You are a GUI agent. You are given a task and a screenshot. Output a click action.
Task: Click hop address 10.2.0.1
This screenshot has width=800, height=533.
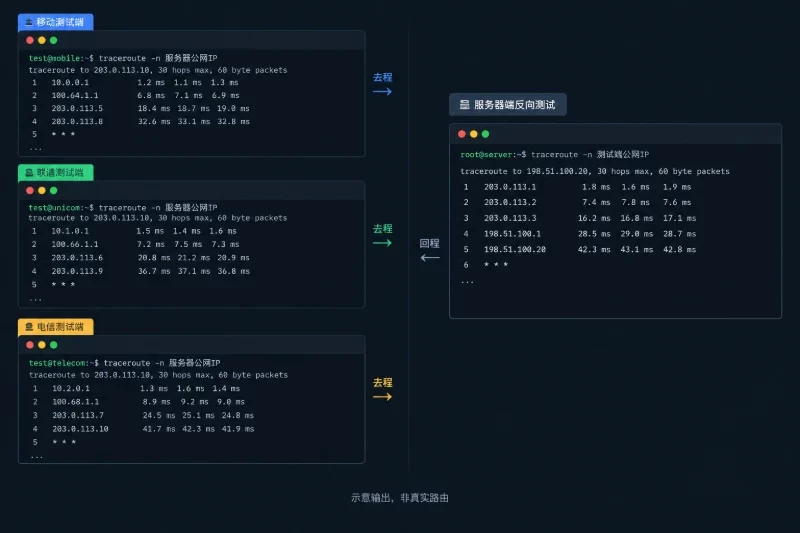(71, 388)
